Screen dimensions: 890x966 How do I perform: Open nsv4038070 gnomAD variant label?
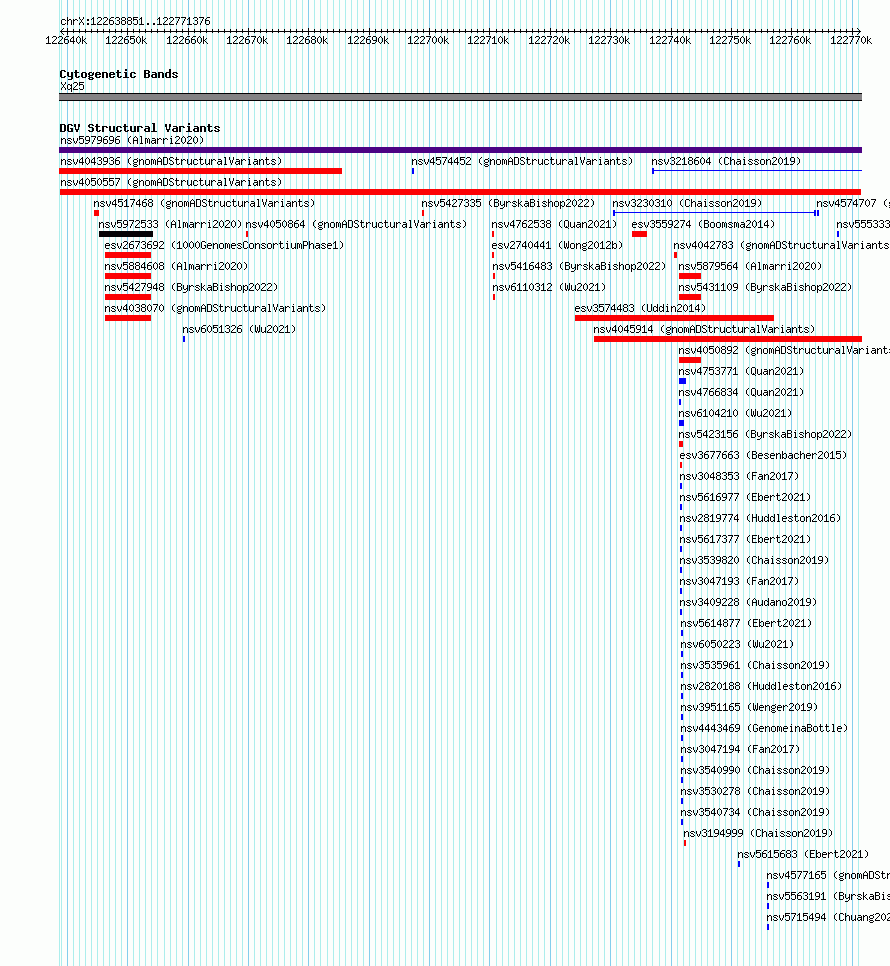215,308
